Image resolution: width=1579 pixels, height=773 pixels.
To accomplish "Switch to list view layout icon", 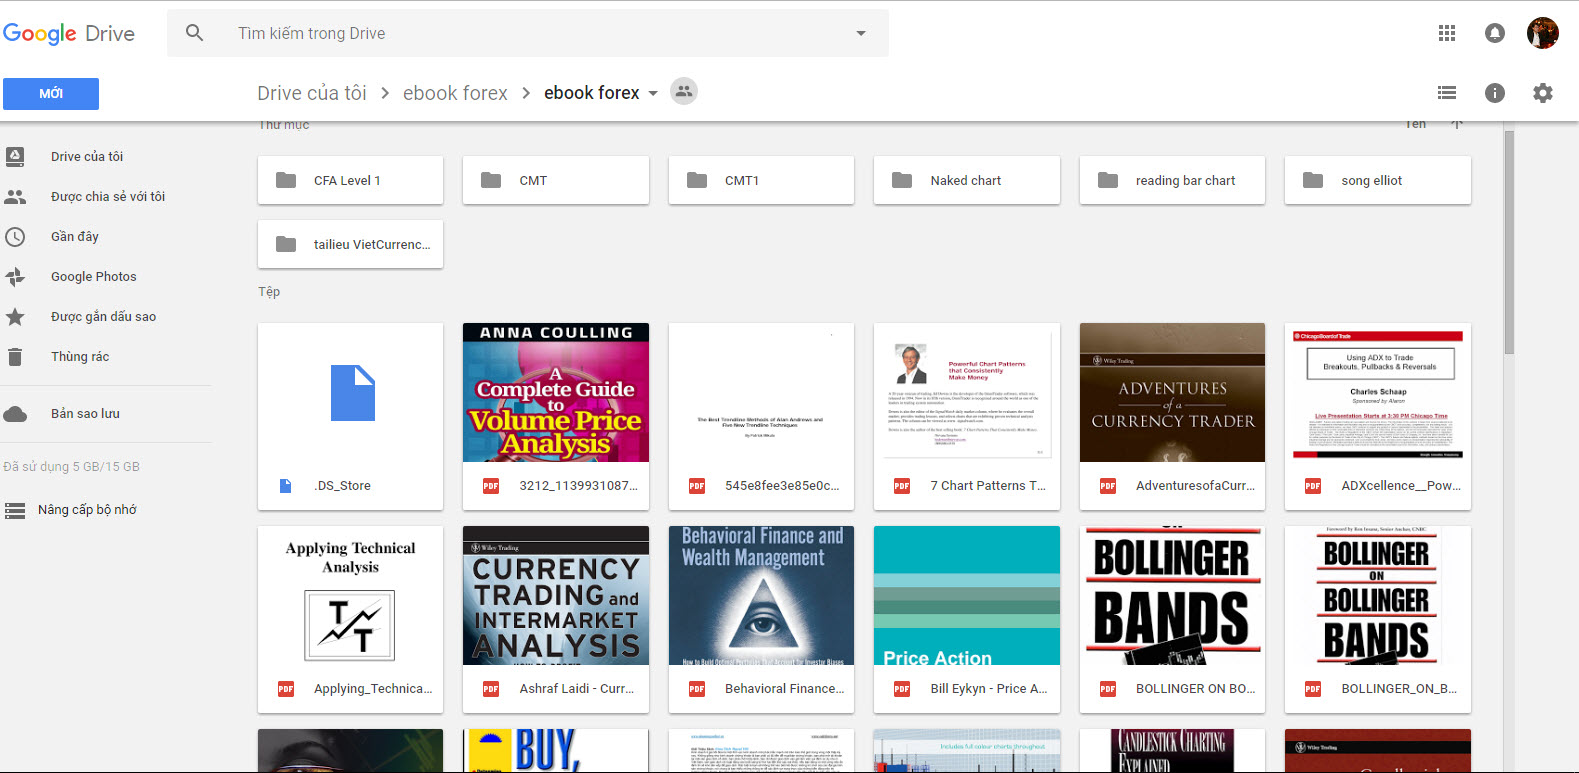I will point(1446,93).
